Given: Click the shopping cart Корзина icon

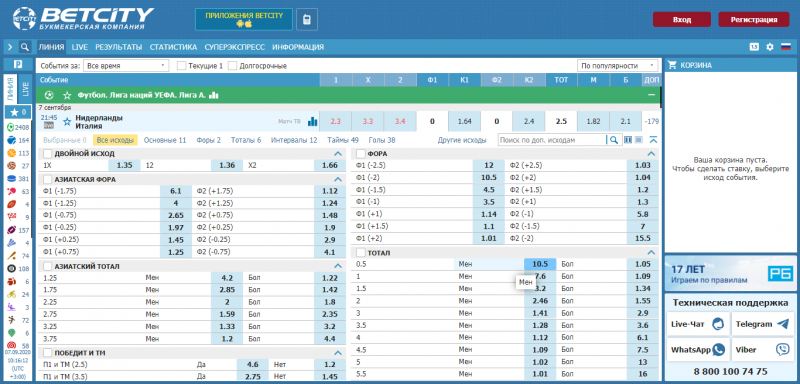Looking at the screenshot, I should (672, 65).
